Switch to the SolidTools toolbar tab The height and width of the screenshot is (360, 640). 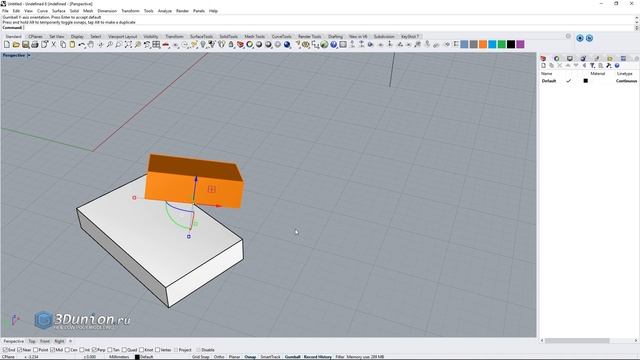click(x=228, y=36)
